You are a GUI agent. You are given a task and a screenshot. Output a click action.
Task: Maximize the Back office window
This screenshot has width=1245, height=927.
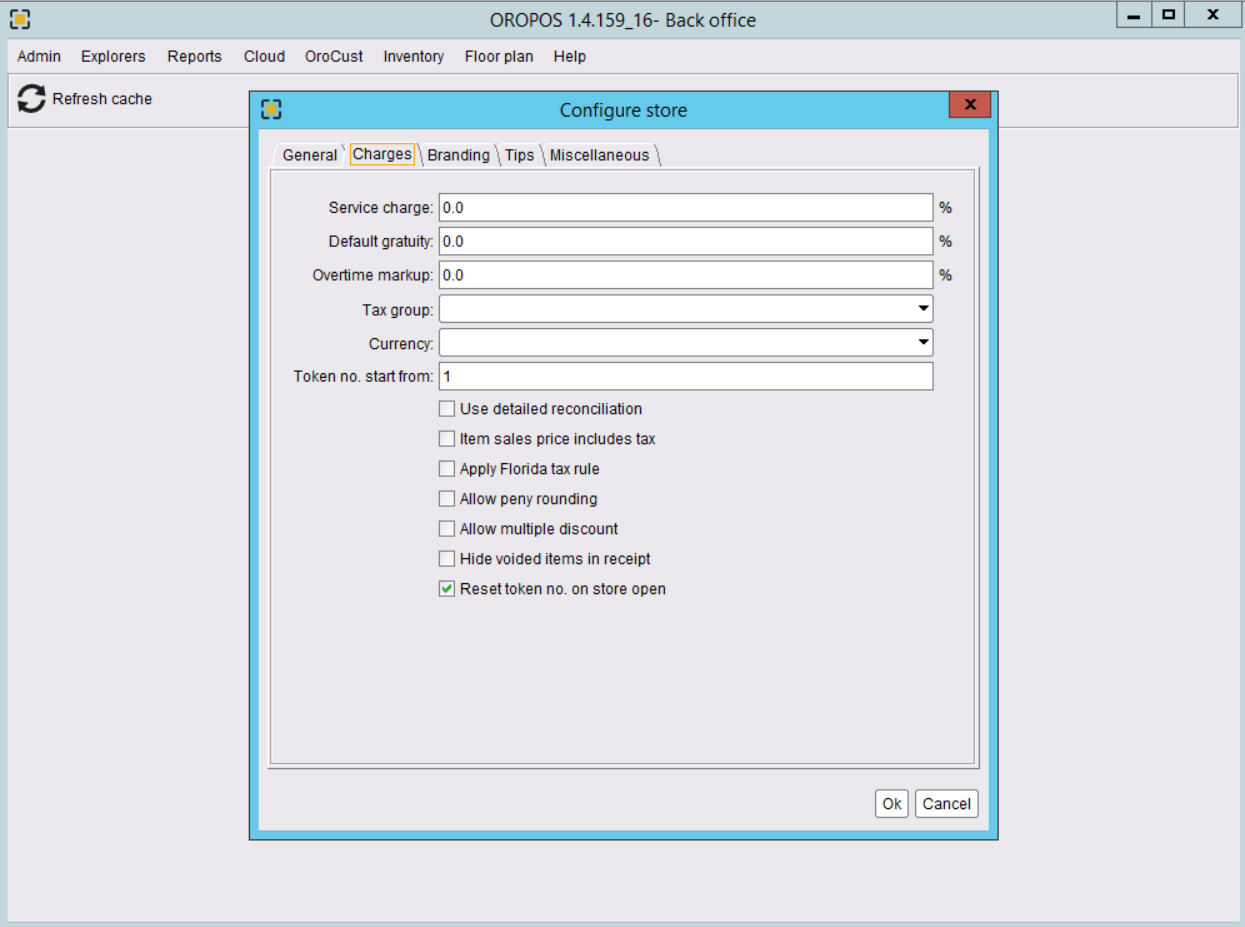point(1167,15)
